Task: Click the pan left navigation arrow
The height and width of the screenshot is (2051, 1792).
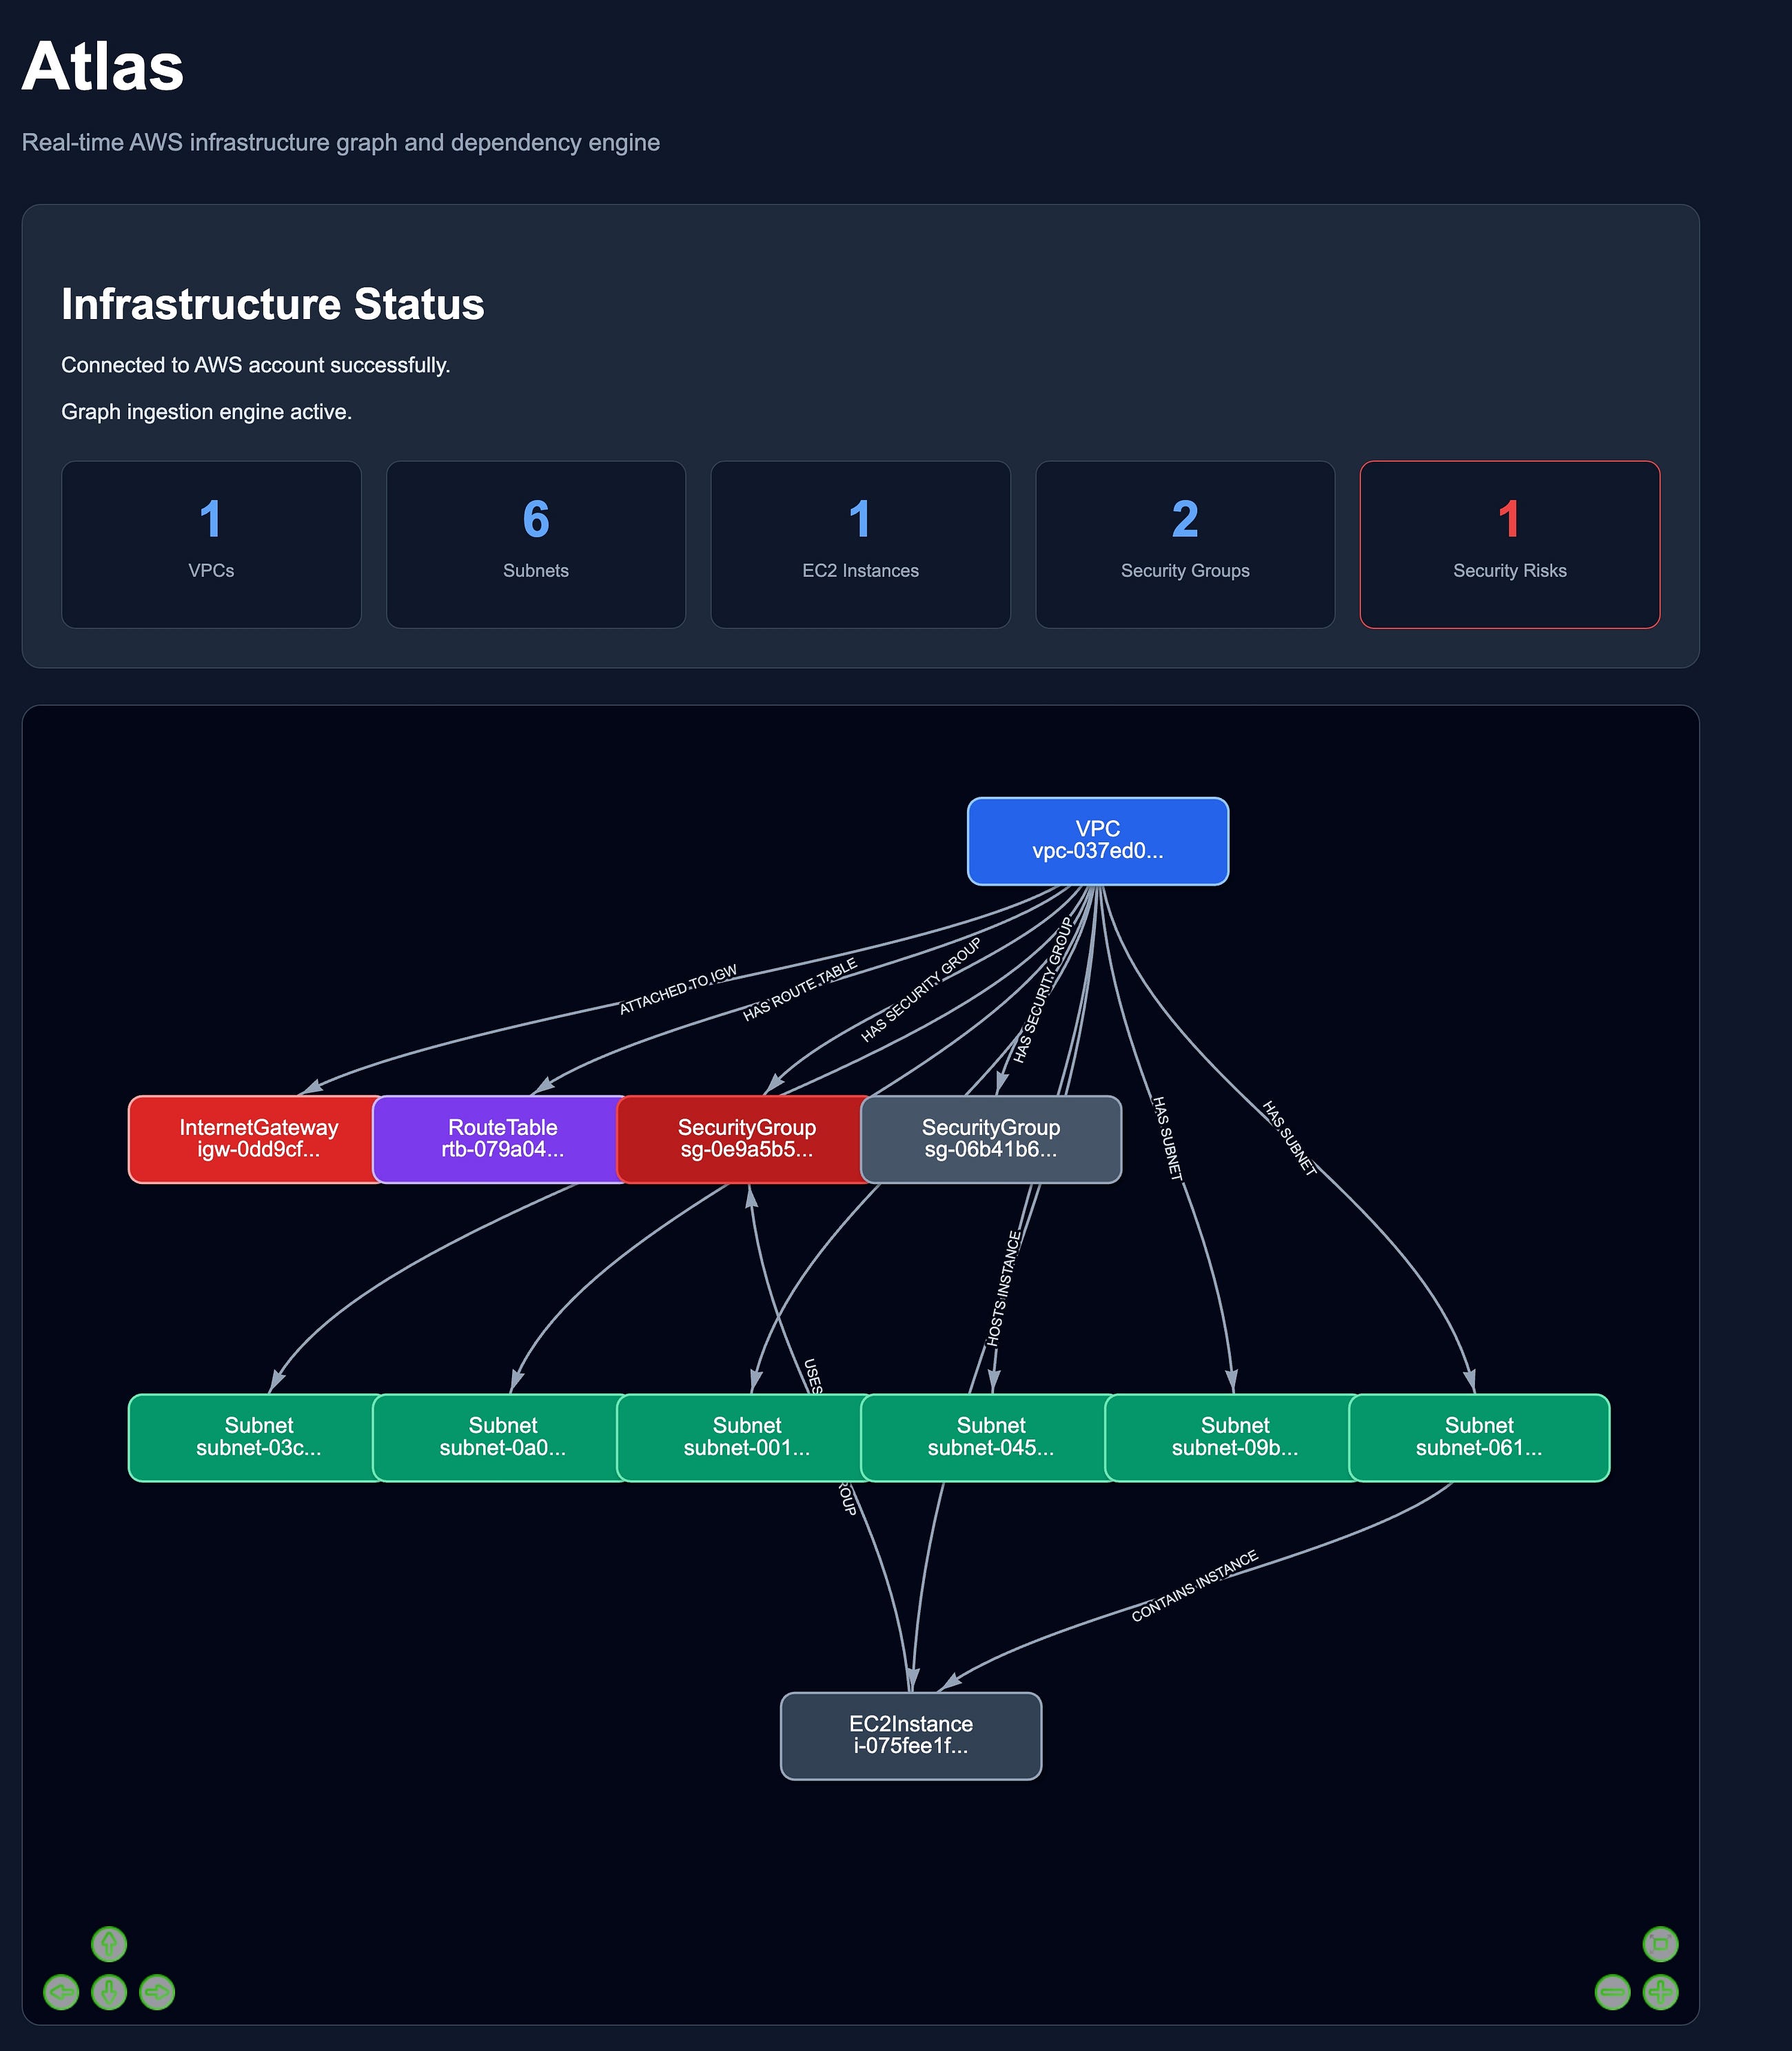Action: [x=61, y=1992]
